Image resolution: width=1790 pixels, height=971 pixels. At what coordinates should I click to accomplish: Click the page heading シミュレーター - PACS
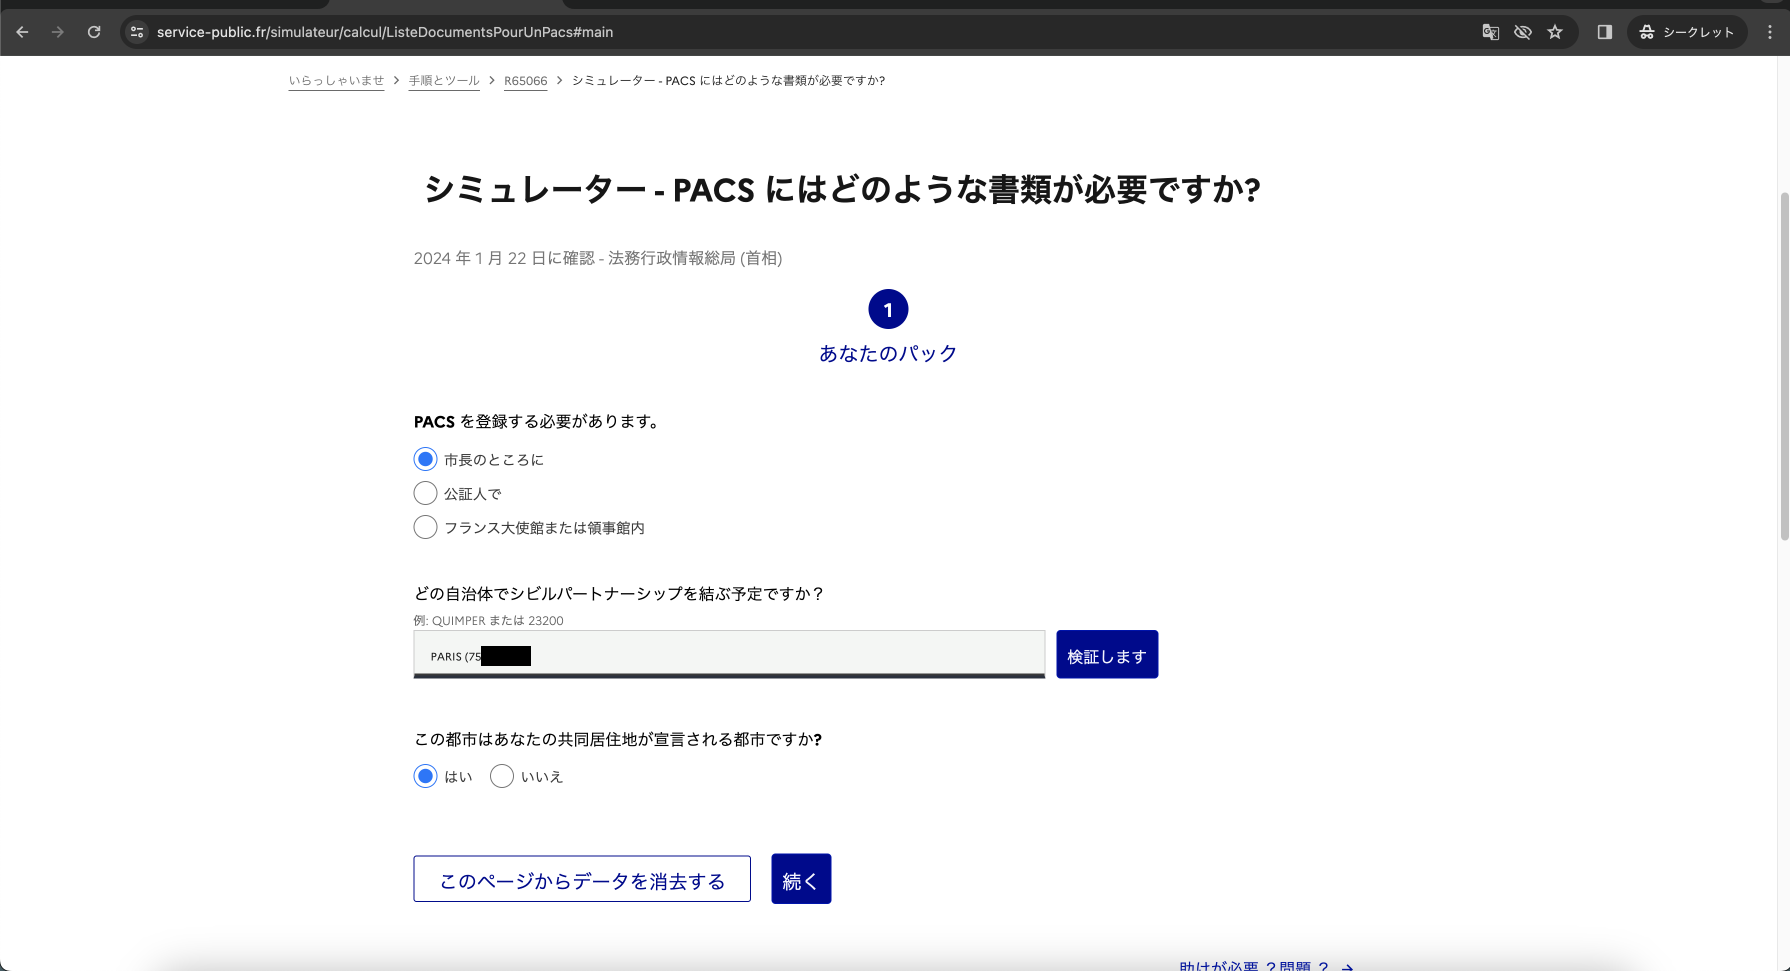[x=841, y=189]
